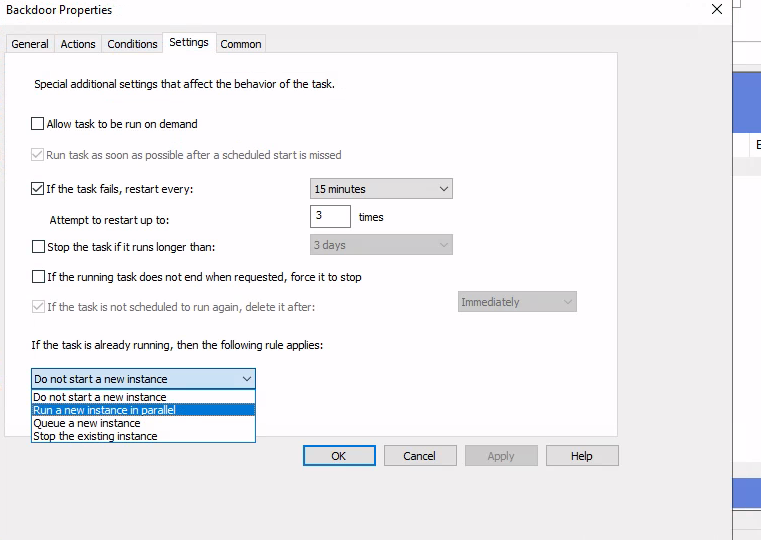Enable Stop the task if it runs longer than
The height and width of the screenshot is (540, 761).
point(38,246)
